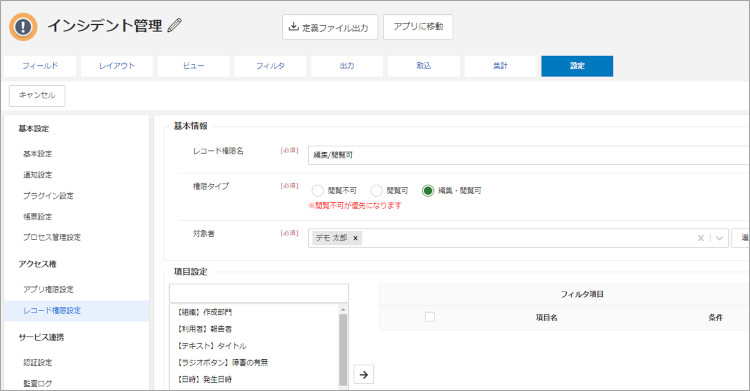Image resolution: width=750 pixels, height=391 pixels.
Task: Click the レコード権限名 input field
Action: (529, 155)
